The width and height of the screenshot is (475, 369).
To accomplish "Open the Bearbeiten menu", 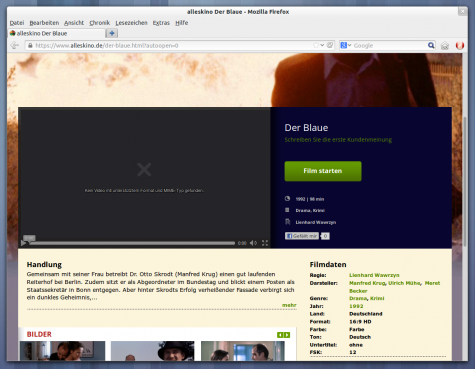I will click(x=44, y=23).
